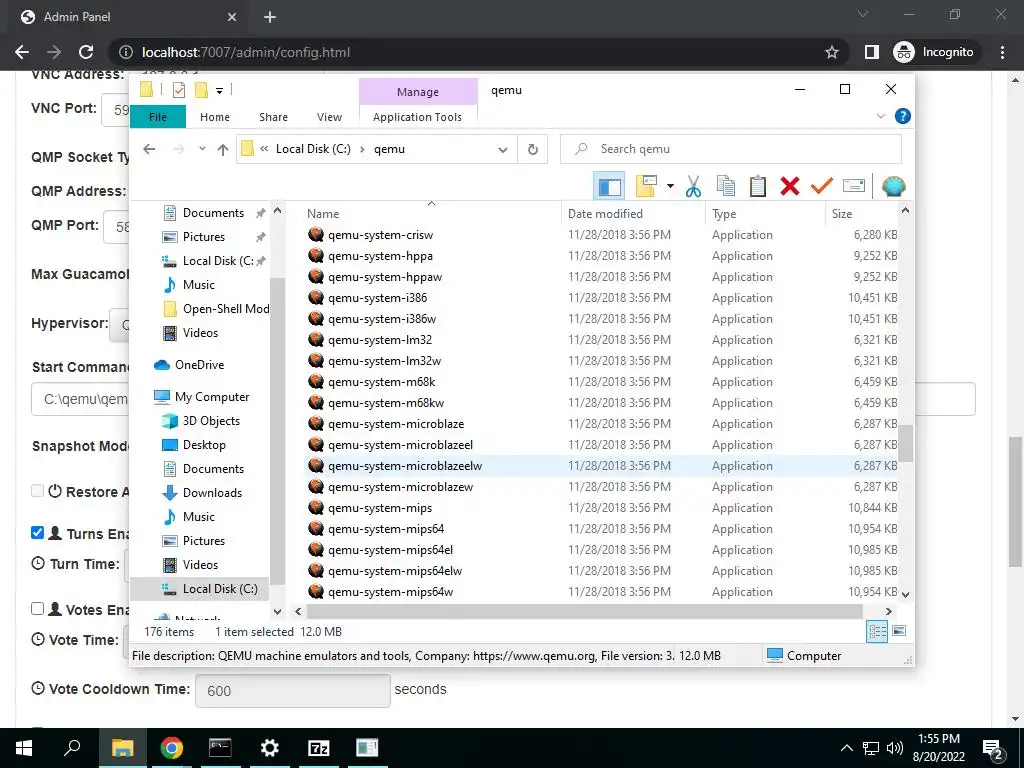Refresh the qemu folder listing

tap(533, 150)
